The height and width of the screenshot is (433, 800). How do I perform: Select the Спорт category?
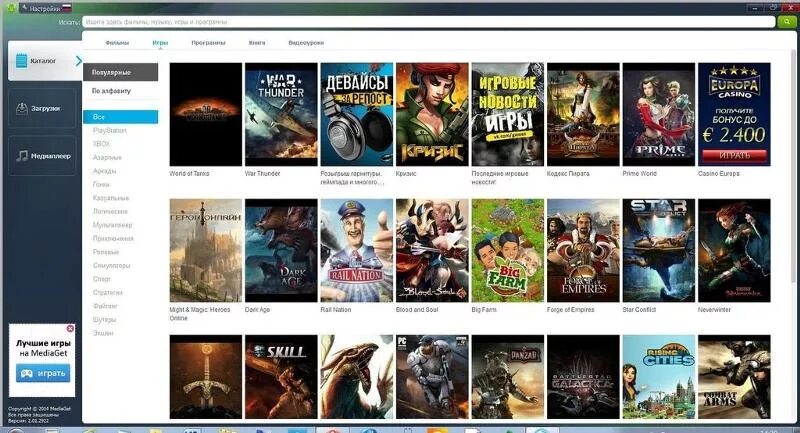pyautogui.click(x=102, y=279)
